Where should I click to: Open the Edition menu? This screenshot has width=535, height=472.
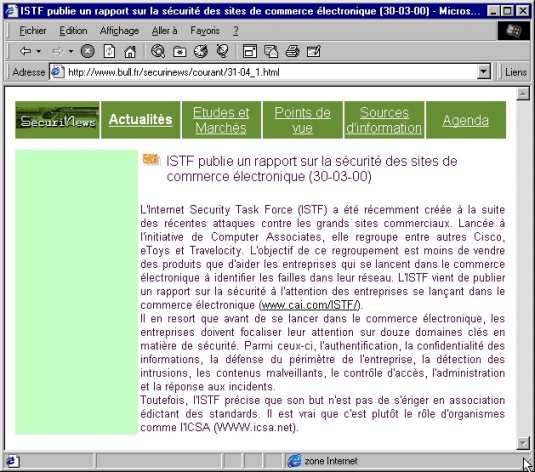(73, 31)
